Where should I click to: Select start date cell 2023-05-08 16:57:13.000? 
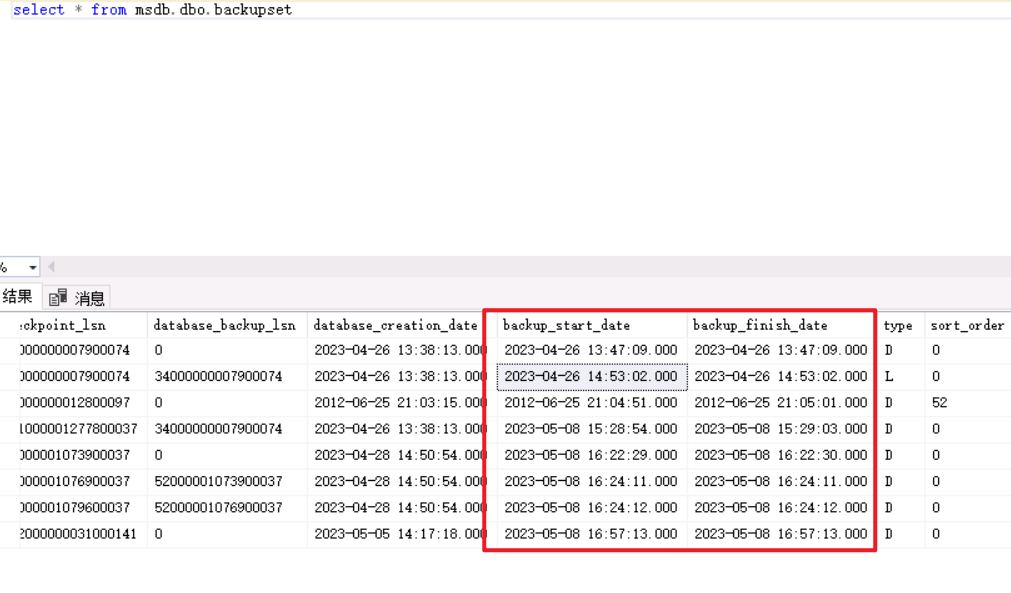click(x=592, y=534)
